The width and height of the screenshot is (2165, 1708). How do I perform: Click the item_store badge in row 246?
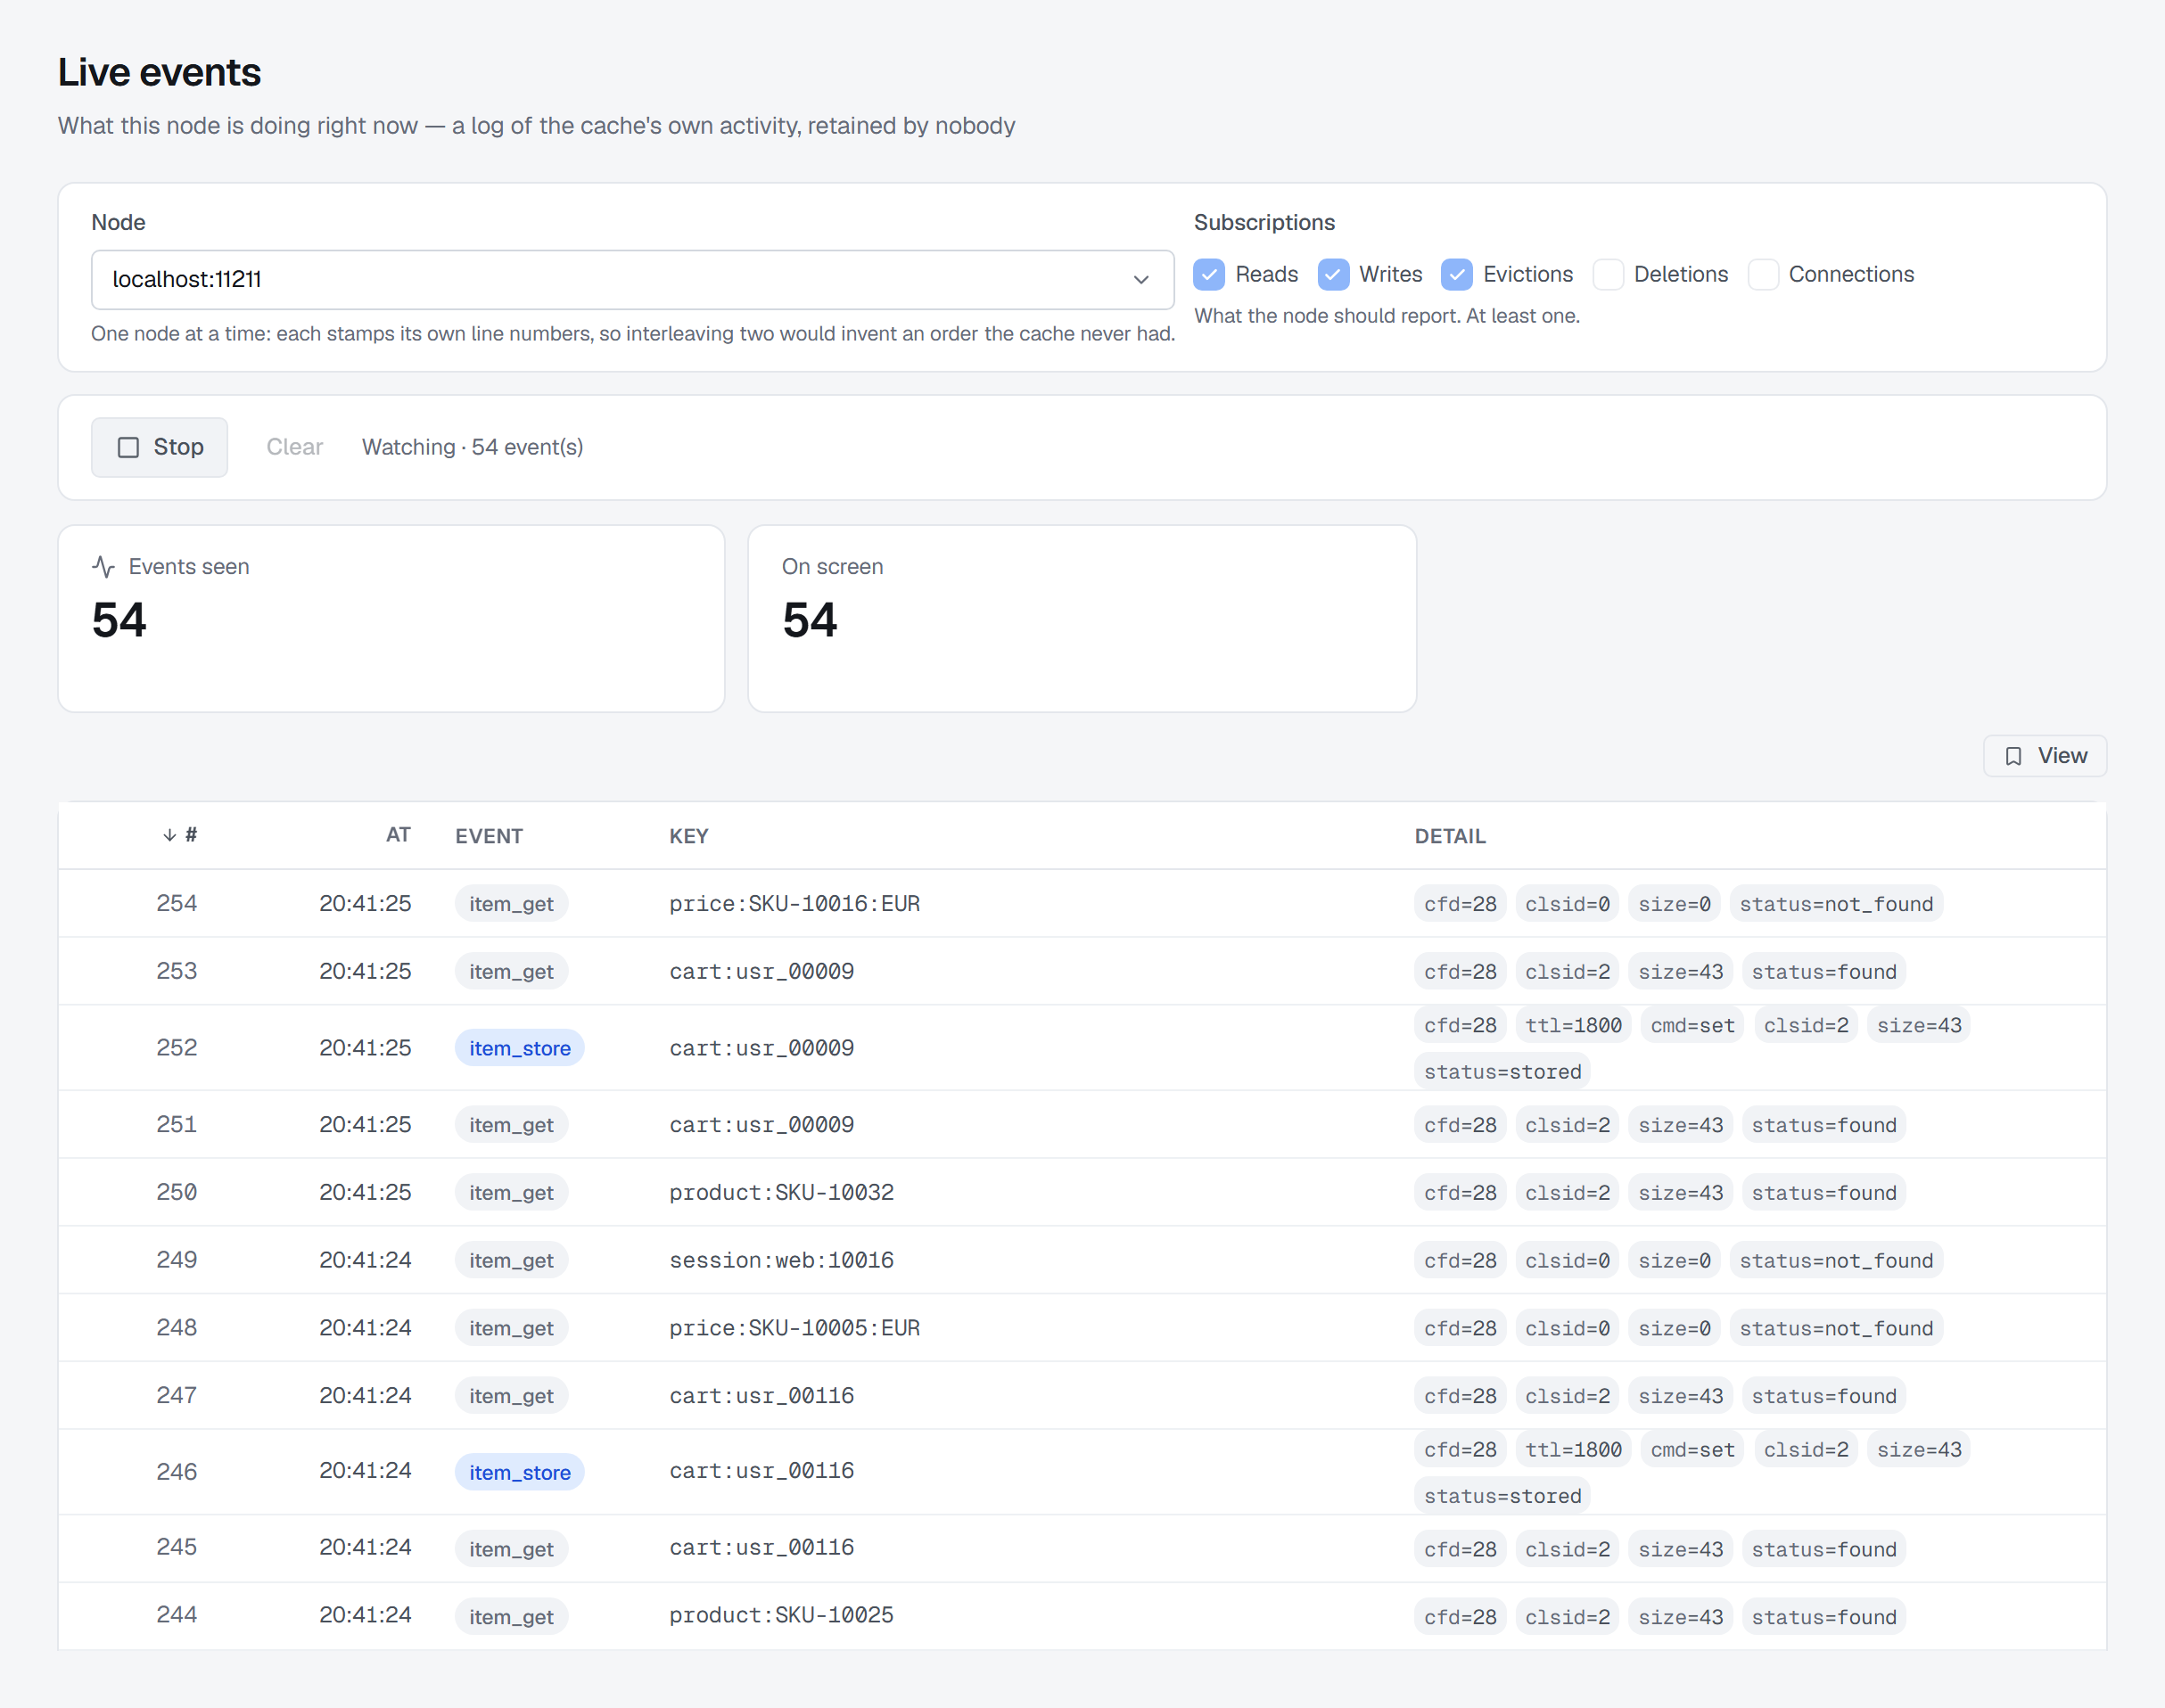519,1472
